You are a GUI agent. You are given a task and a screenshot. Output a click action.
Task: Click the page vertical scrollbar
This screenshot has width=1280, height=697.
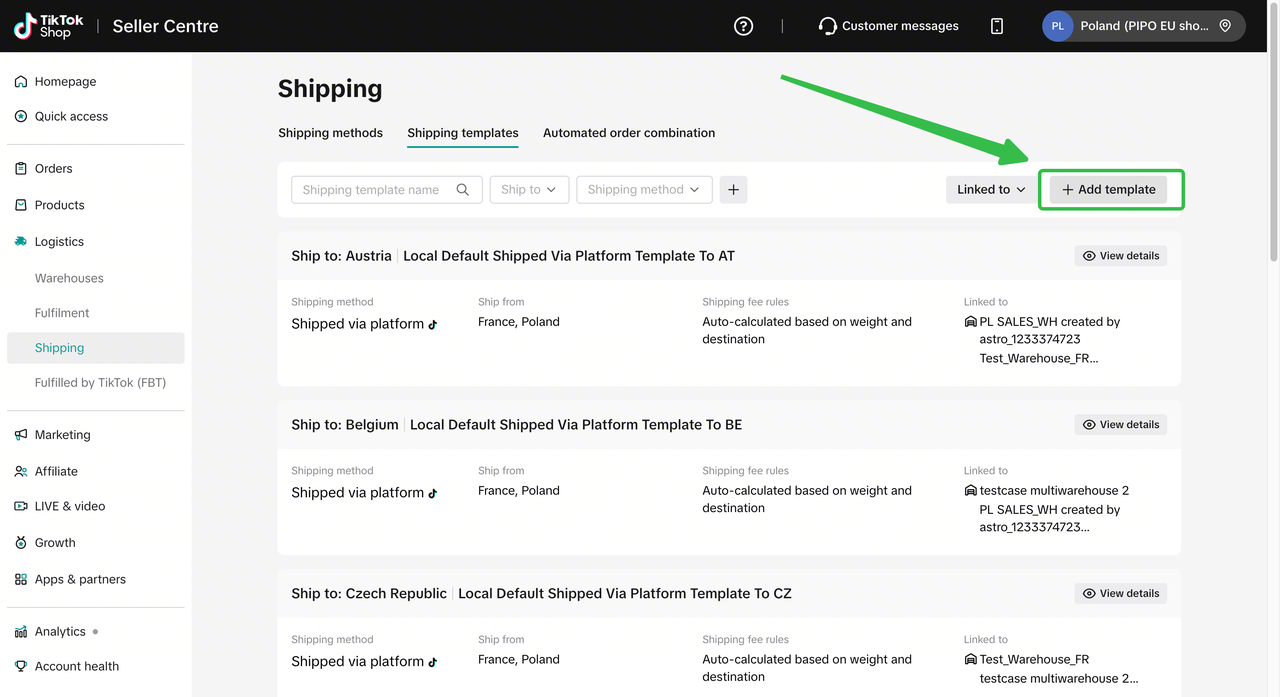[x=1273, y=130]
